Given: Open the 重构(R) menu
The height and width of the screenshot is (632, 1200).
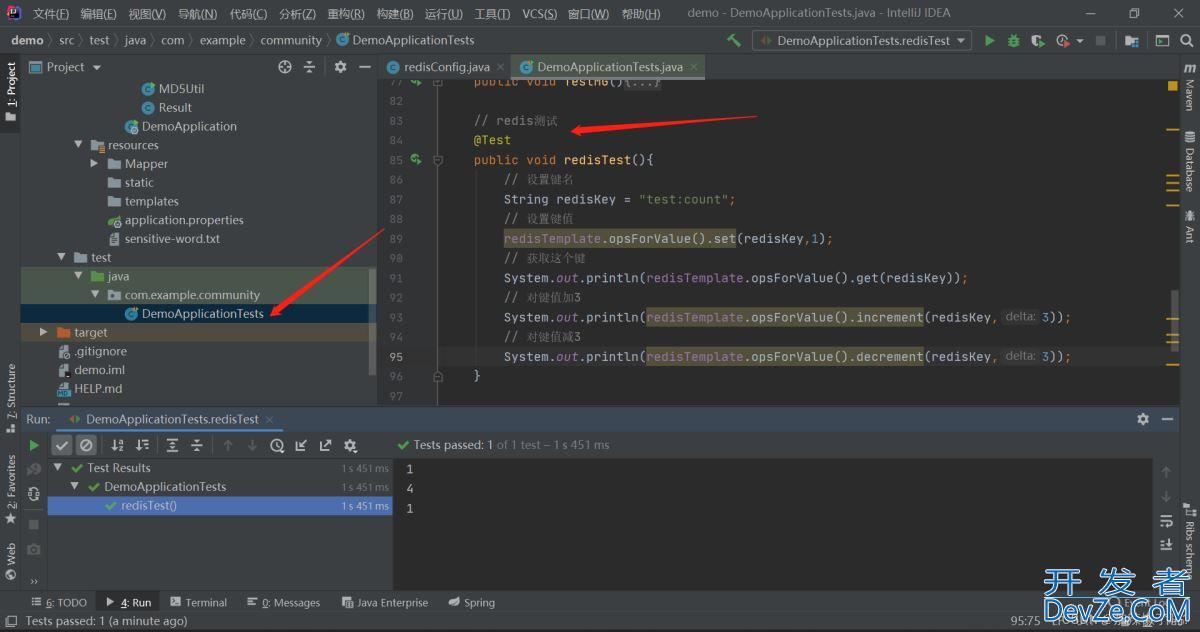Looking at the screenshot, I should [346, 14].
